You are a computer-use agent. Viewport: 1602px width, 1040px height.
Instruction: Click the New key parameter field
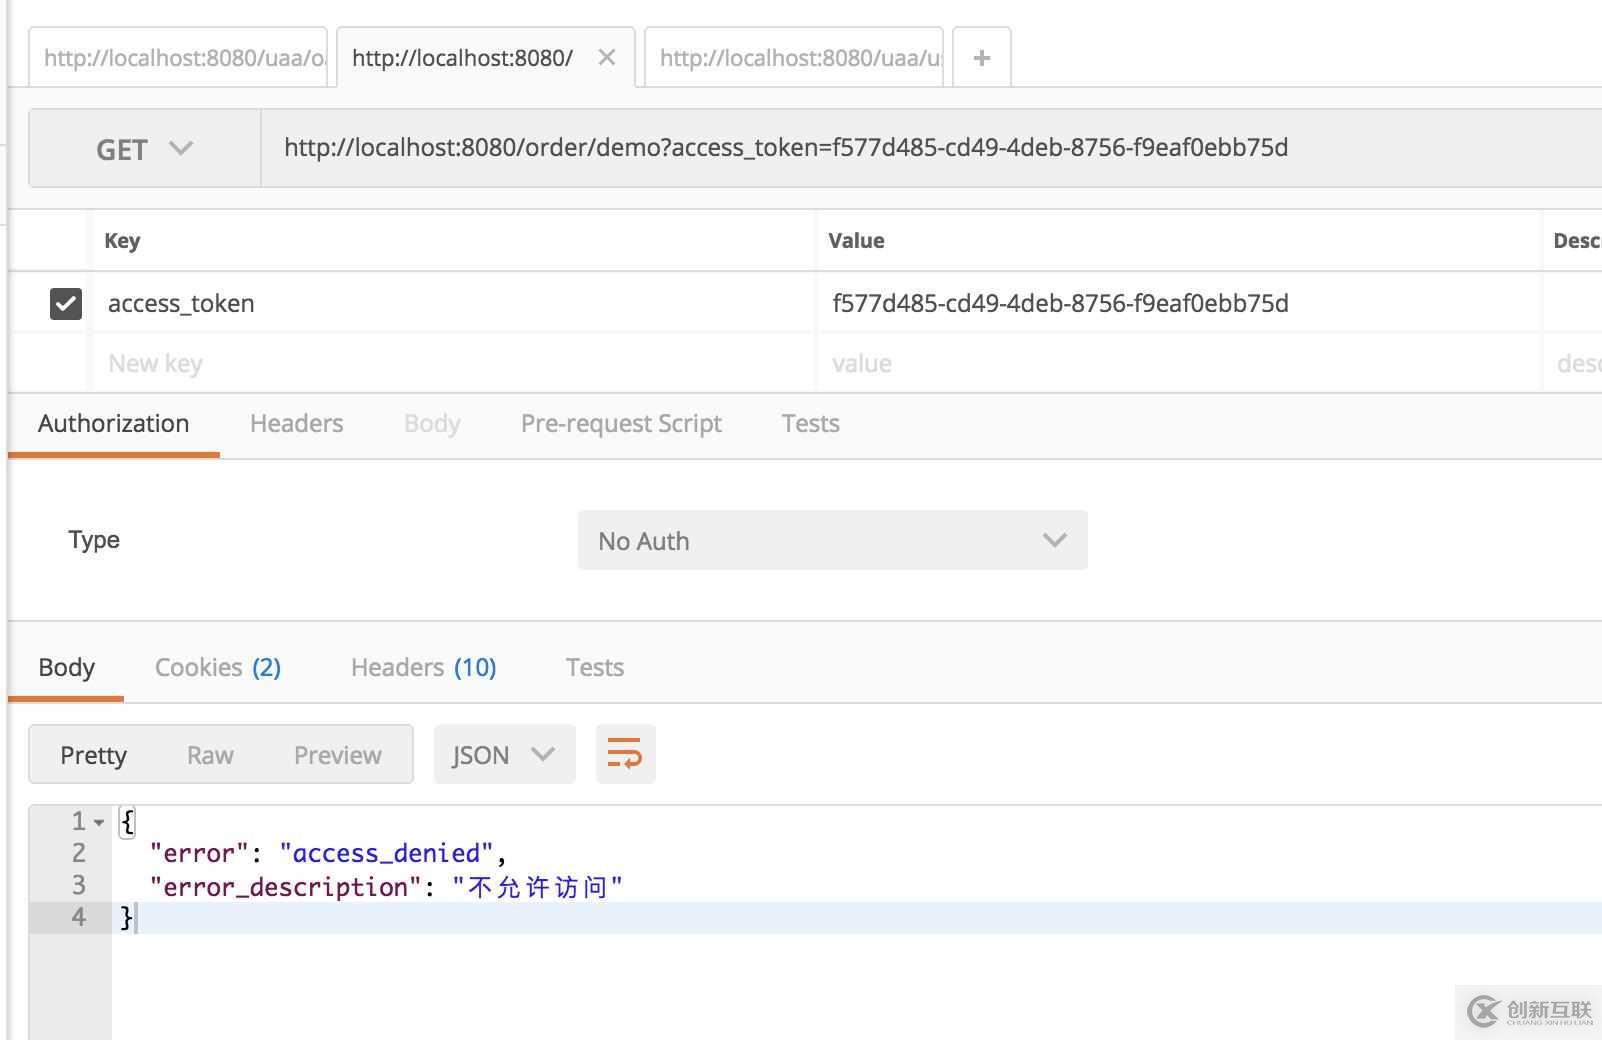[x=450, y=363]
